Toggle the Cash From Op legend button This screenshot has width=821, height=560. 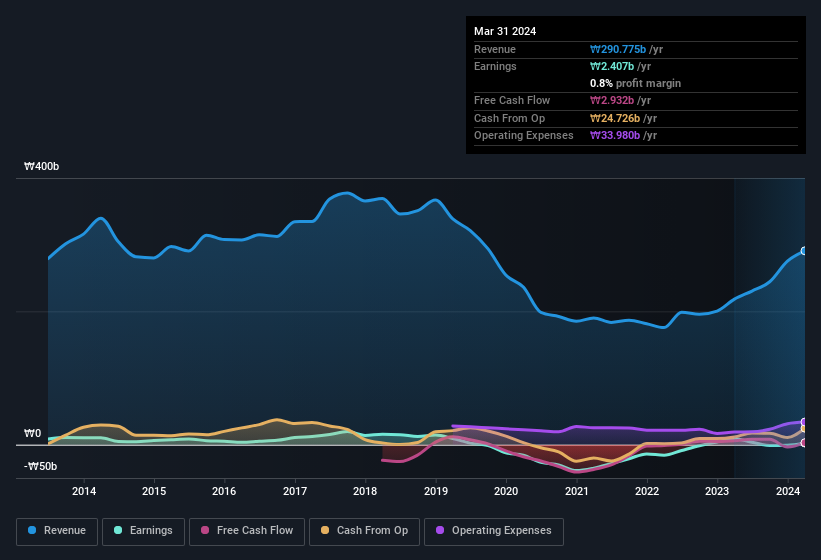point(364,531)
